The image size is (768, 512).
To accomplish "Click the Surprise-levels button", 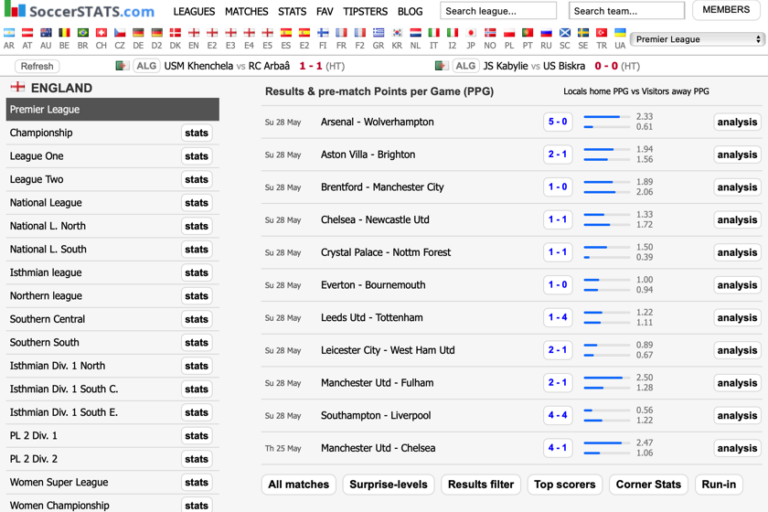I will coord(388,485).
